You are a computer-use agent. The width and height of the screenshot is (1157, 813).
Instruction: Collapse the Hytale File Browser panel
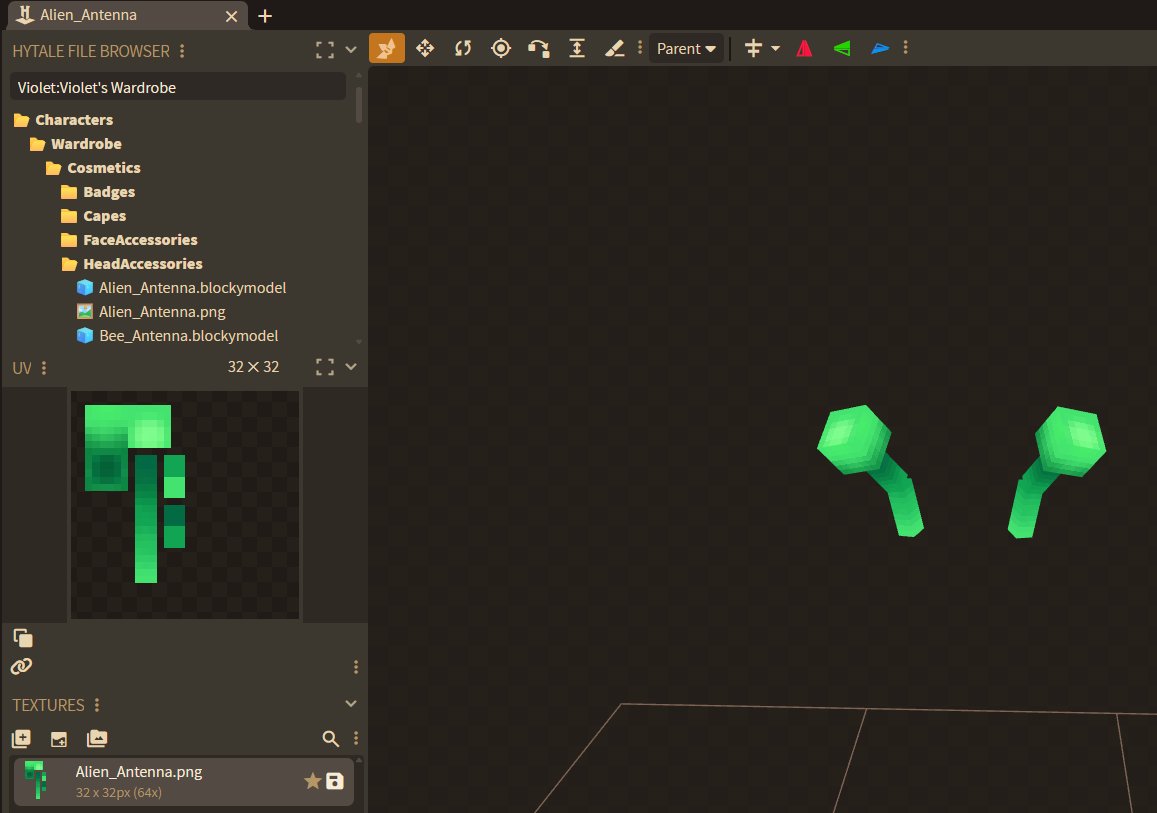pyautogui.click(x=351, y=50)
